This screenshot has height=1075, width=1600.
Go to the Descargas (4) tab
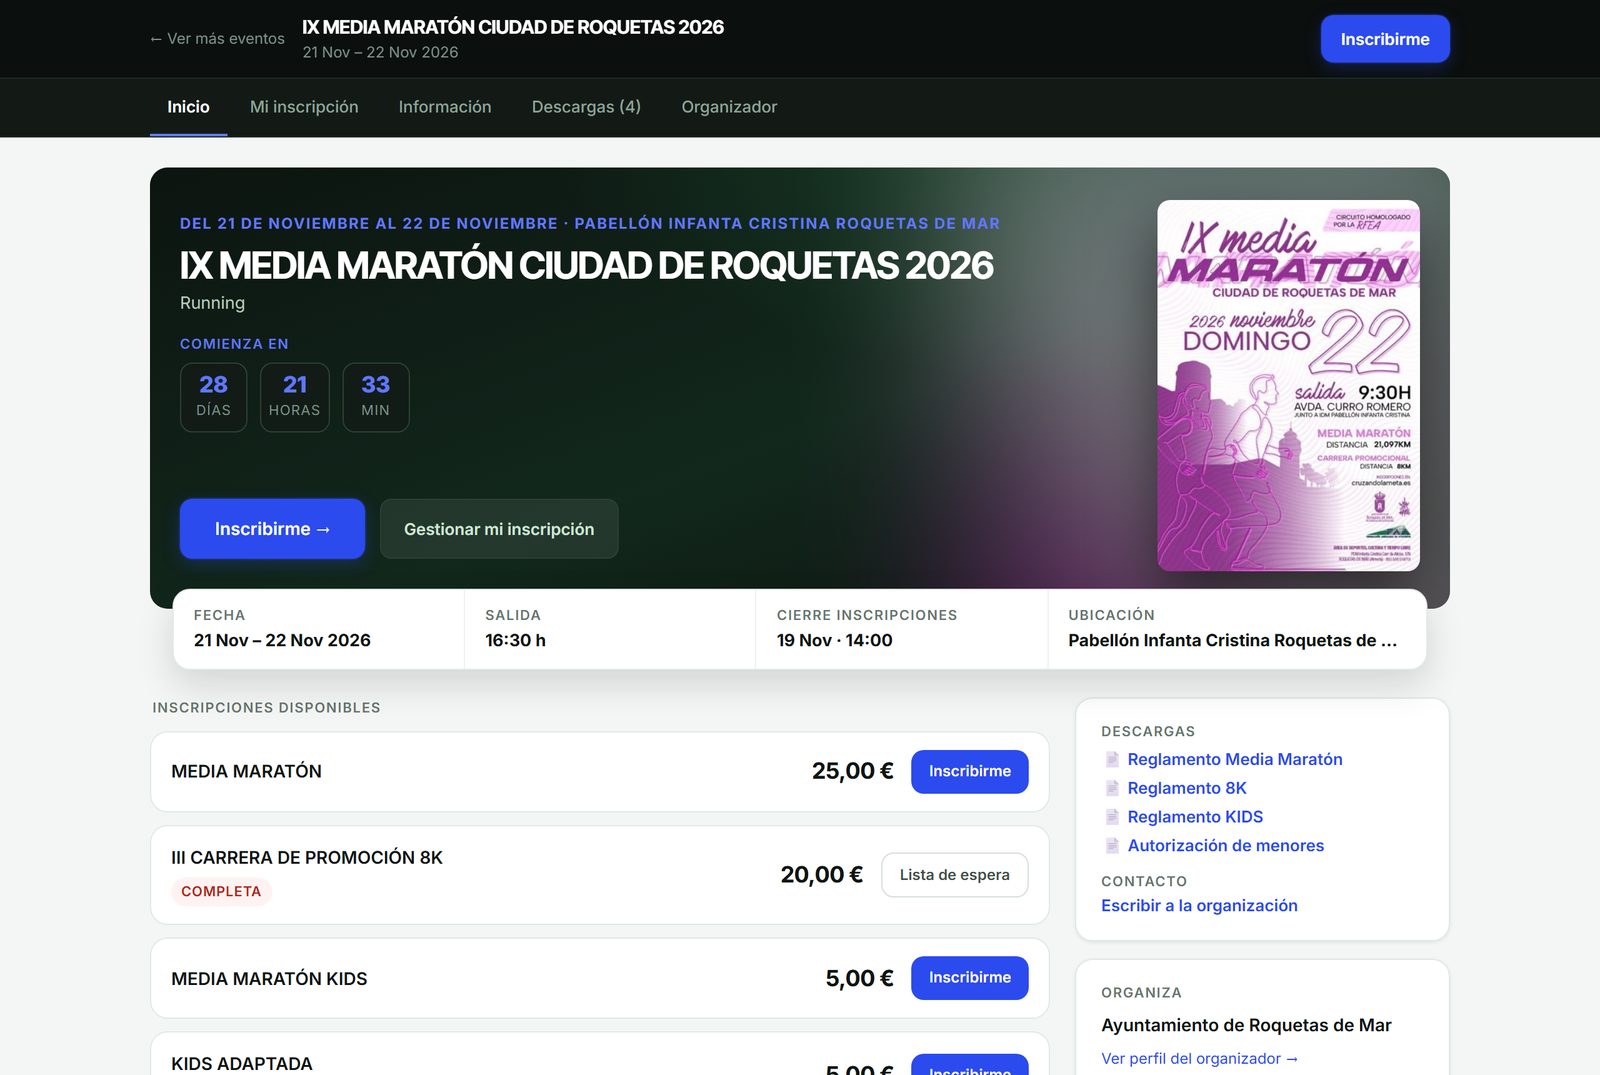(x=586, y=107)
